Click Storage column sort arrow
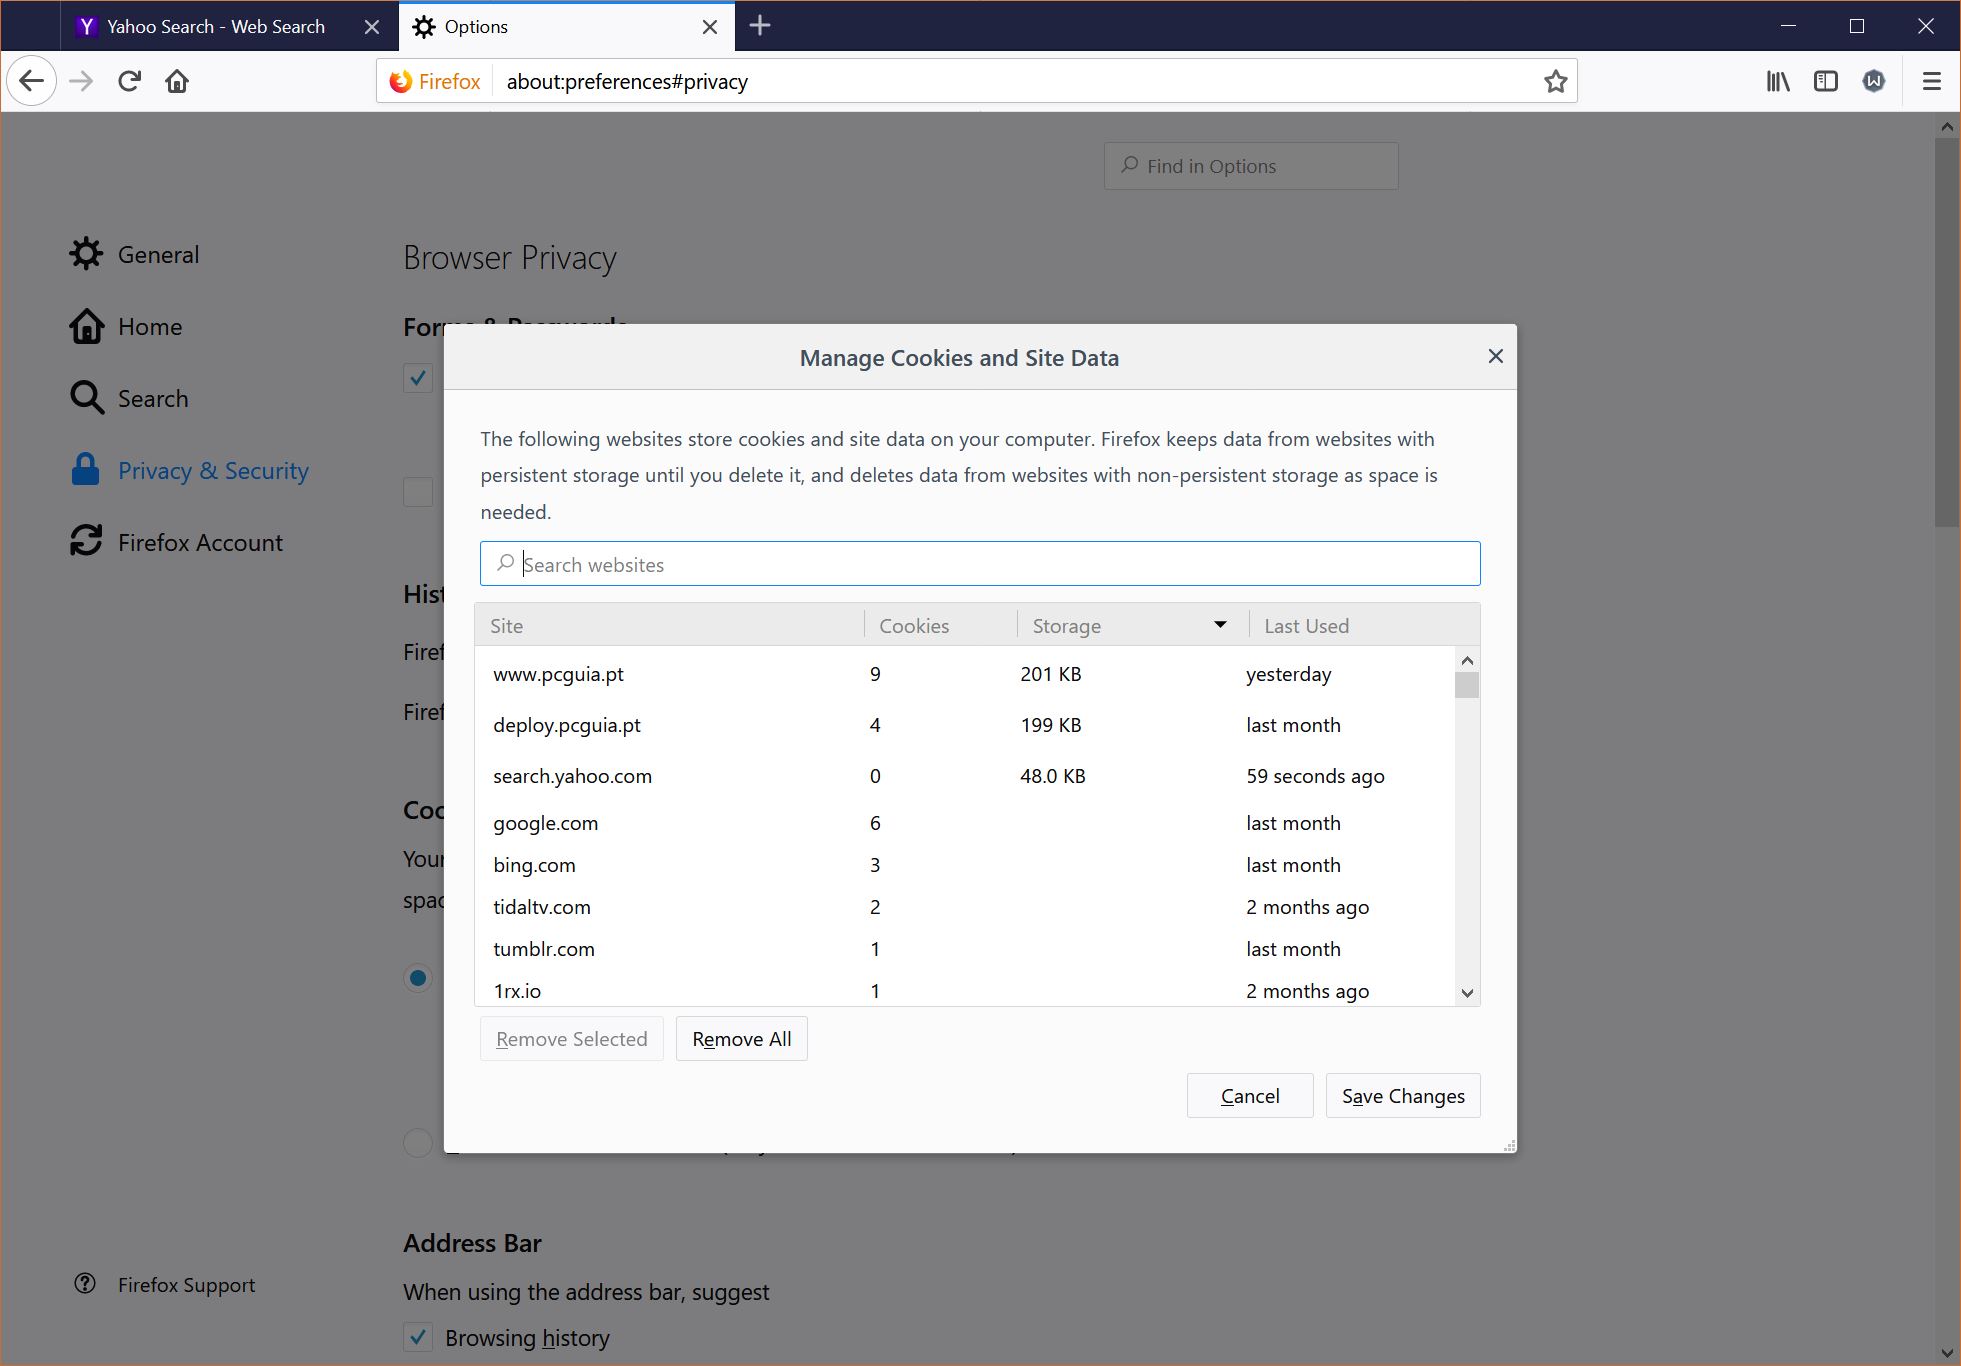The image size is (1961, 1366). (1219, 625)
